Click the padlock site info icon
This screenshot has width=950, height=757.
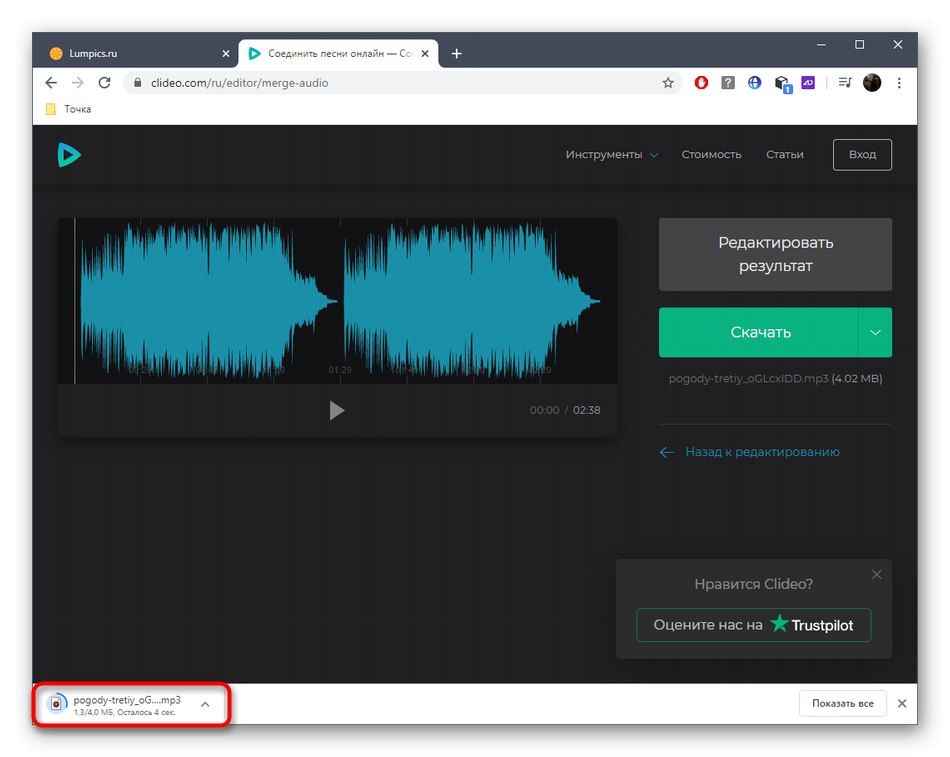point(138,83)
